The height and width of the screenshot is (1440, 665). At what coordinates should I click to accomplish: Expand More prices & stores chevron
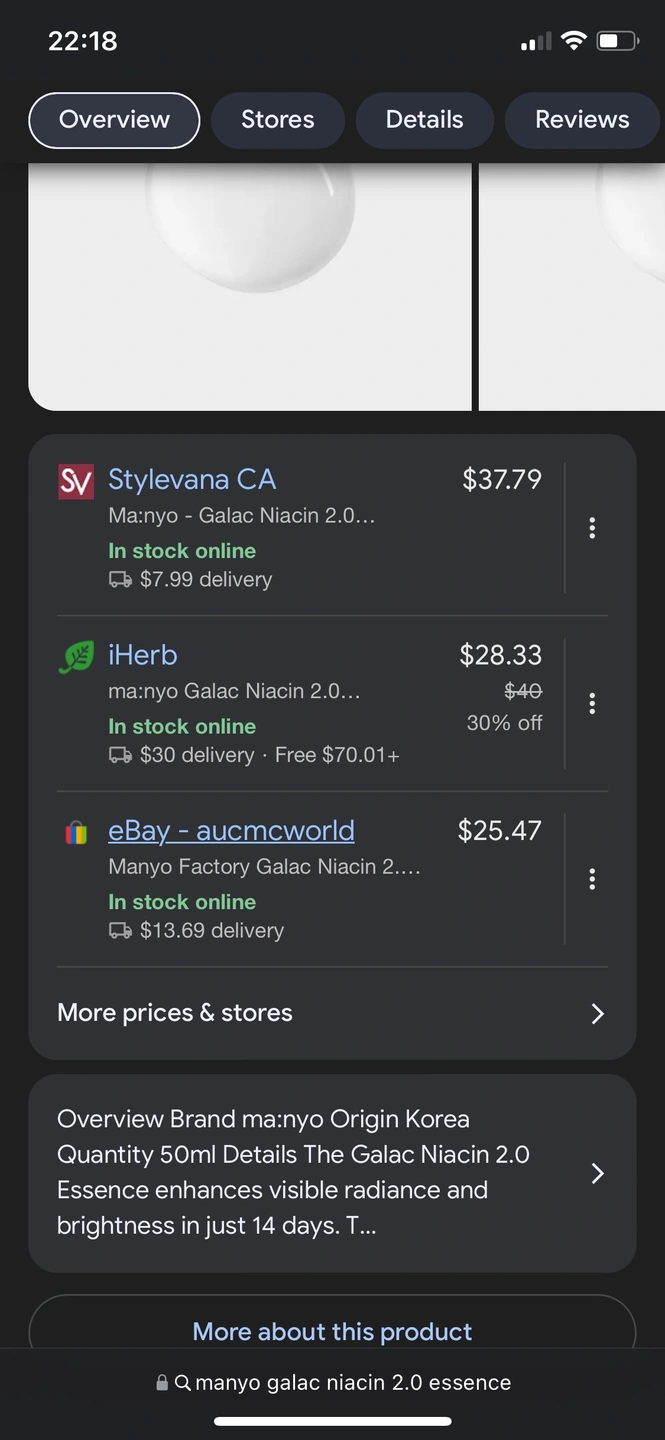[x=597, y=1014]
